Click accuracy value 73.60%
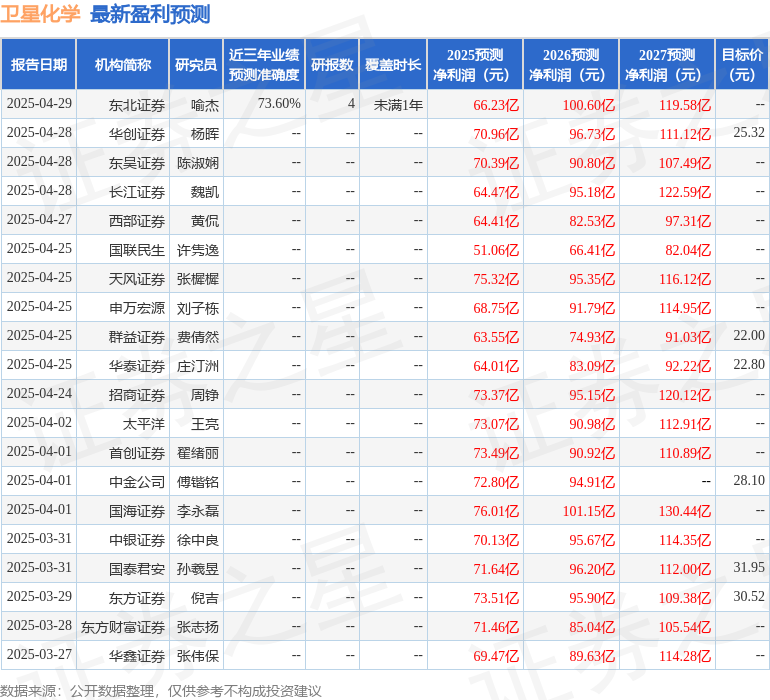This screenshot has width=770, height=700. click(279, 104)
